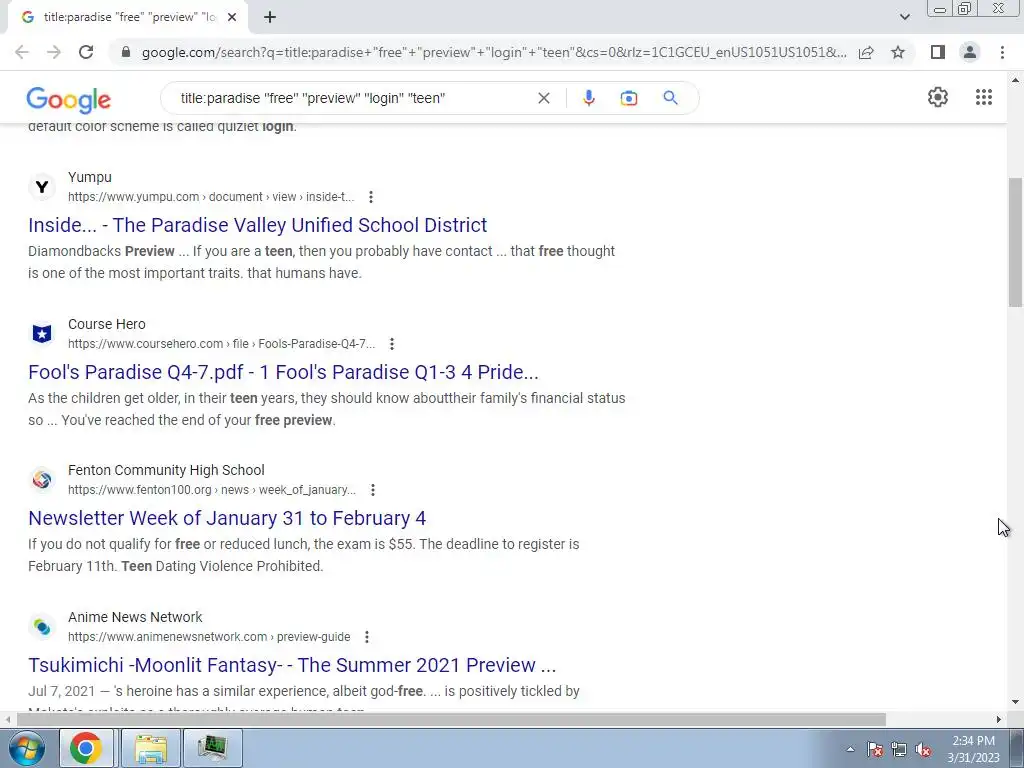
Task: Open the Tsukimichi Moonlit Fantasy preview link
Action: pos(292,665)
